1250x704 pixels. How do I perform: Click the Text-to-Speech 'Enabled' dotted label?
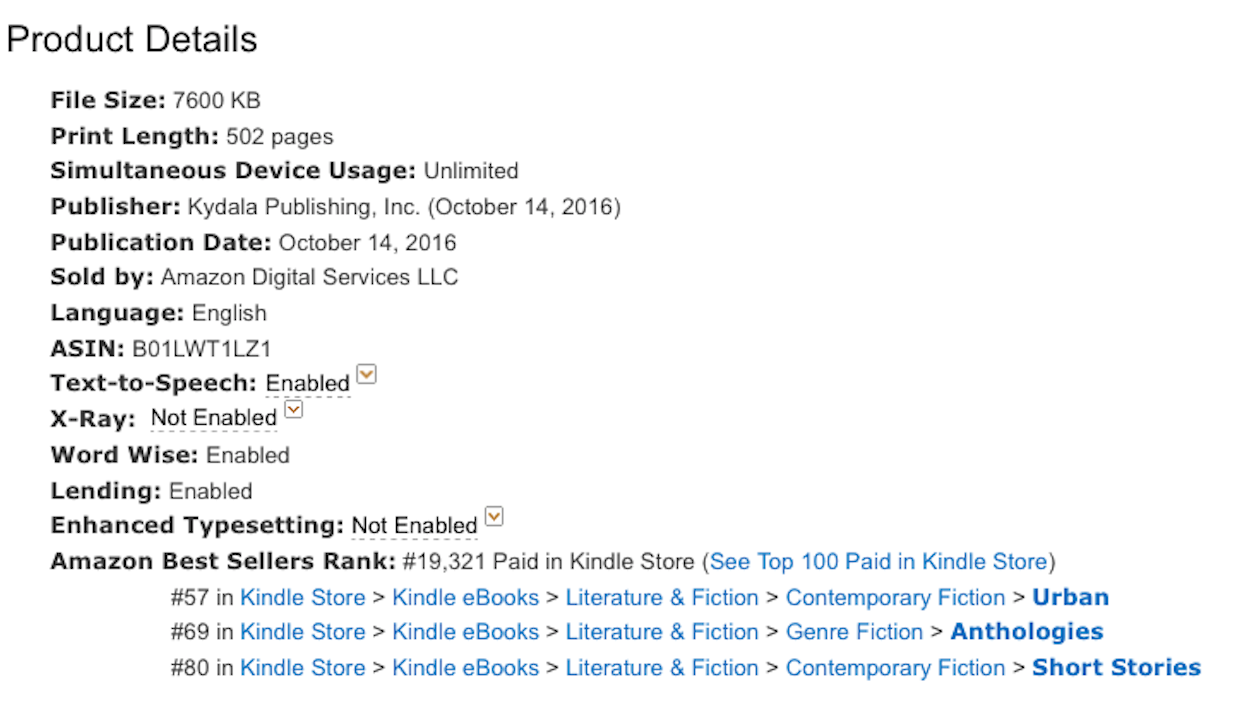pos(308,384)
